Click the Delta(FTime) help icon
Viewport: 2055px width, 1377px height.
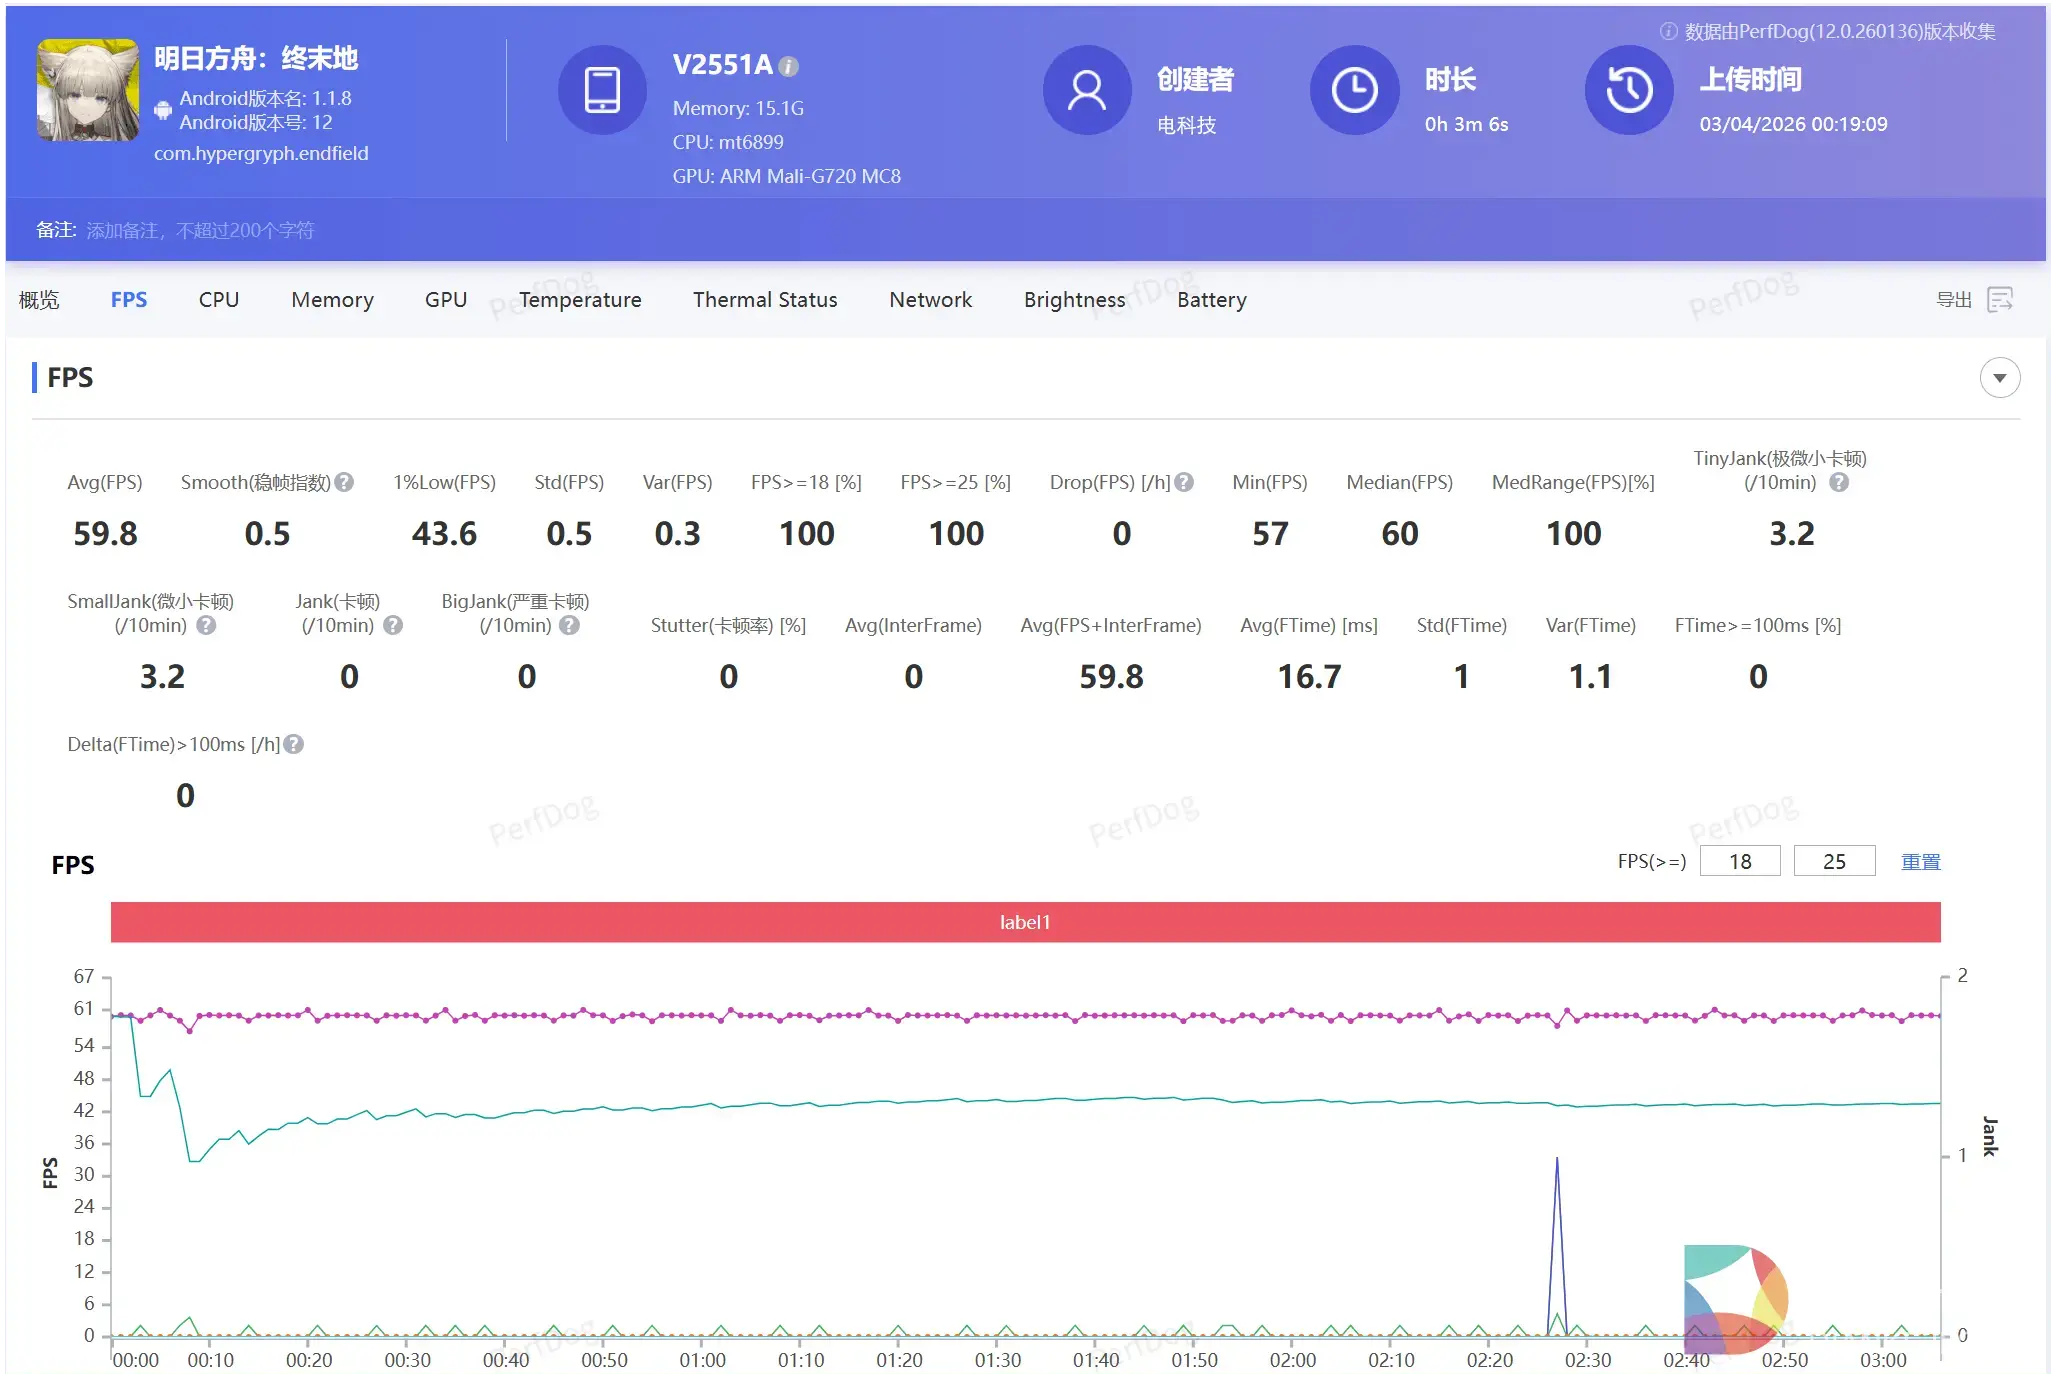(x=293, y=744)
